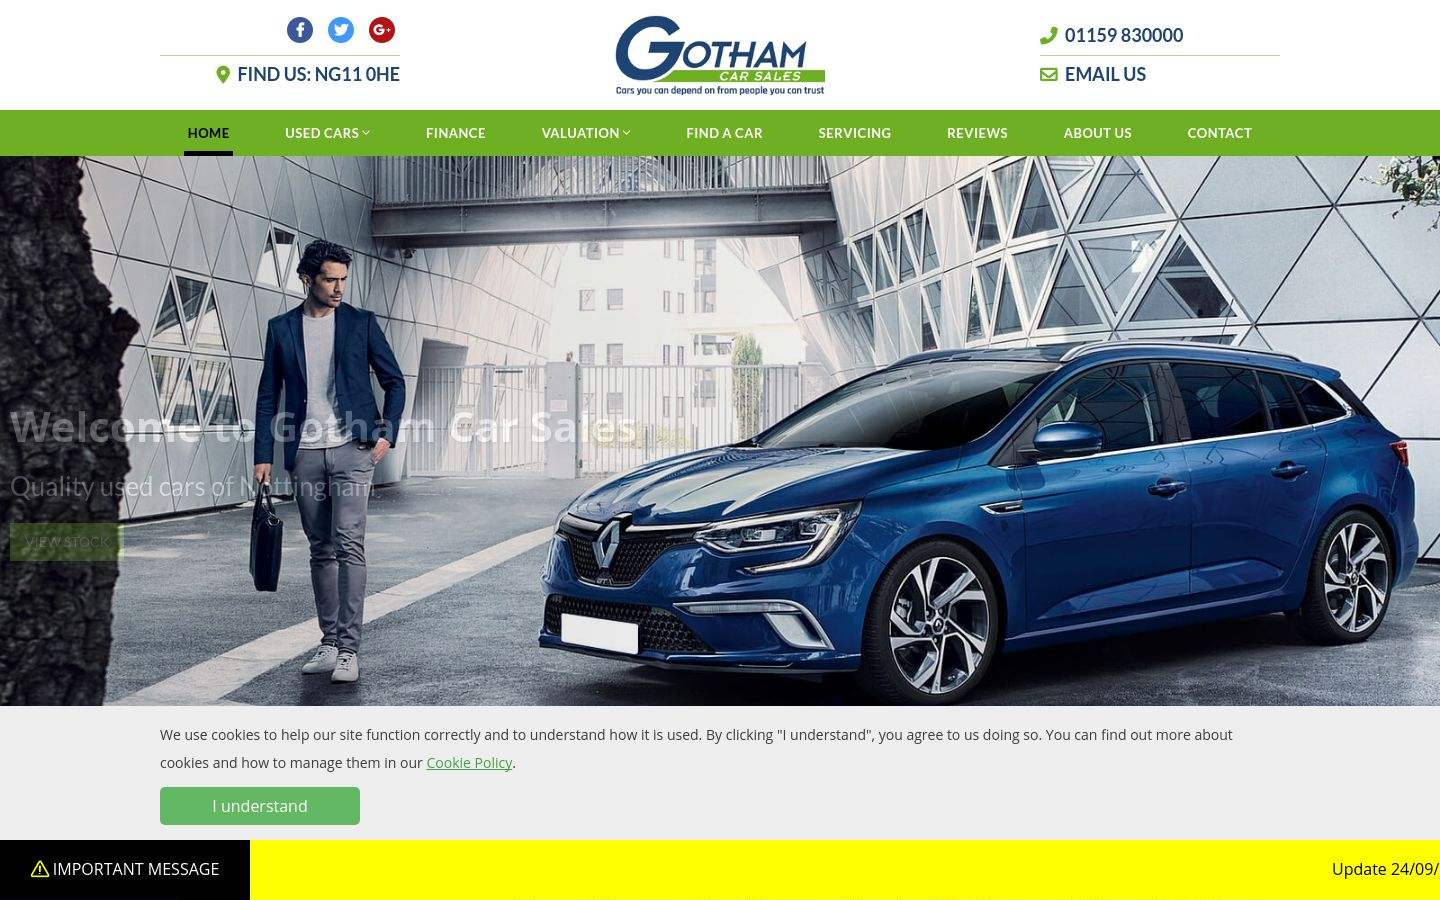Open the Cookie Policy link
Viewport: 1440px width, 900px height.
[469, 763]
